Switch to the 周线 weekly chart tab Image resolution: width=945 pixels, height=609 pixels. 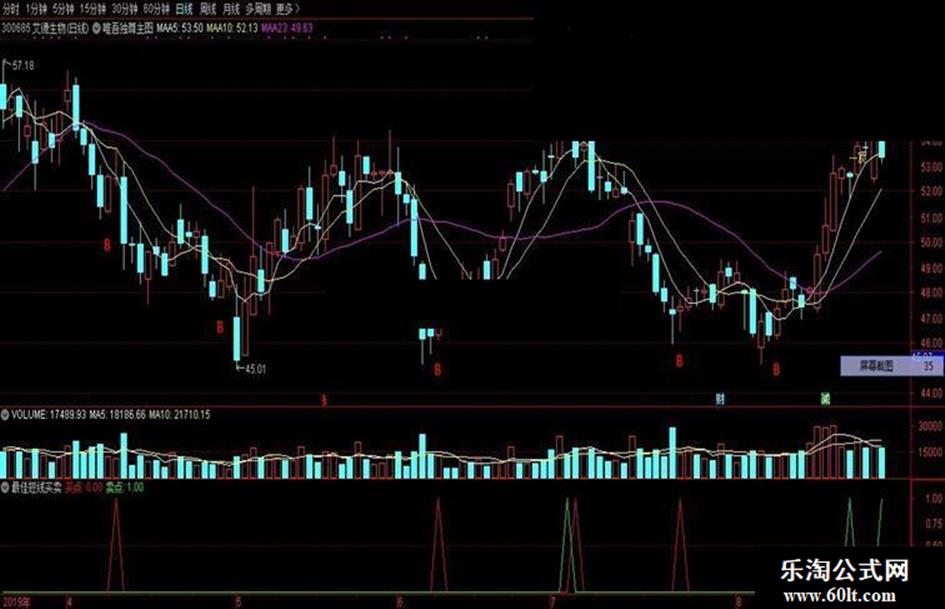208,9
